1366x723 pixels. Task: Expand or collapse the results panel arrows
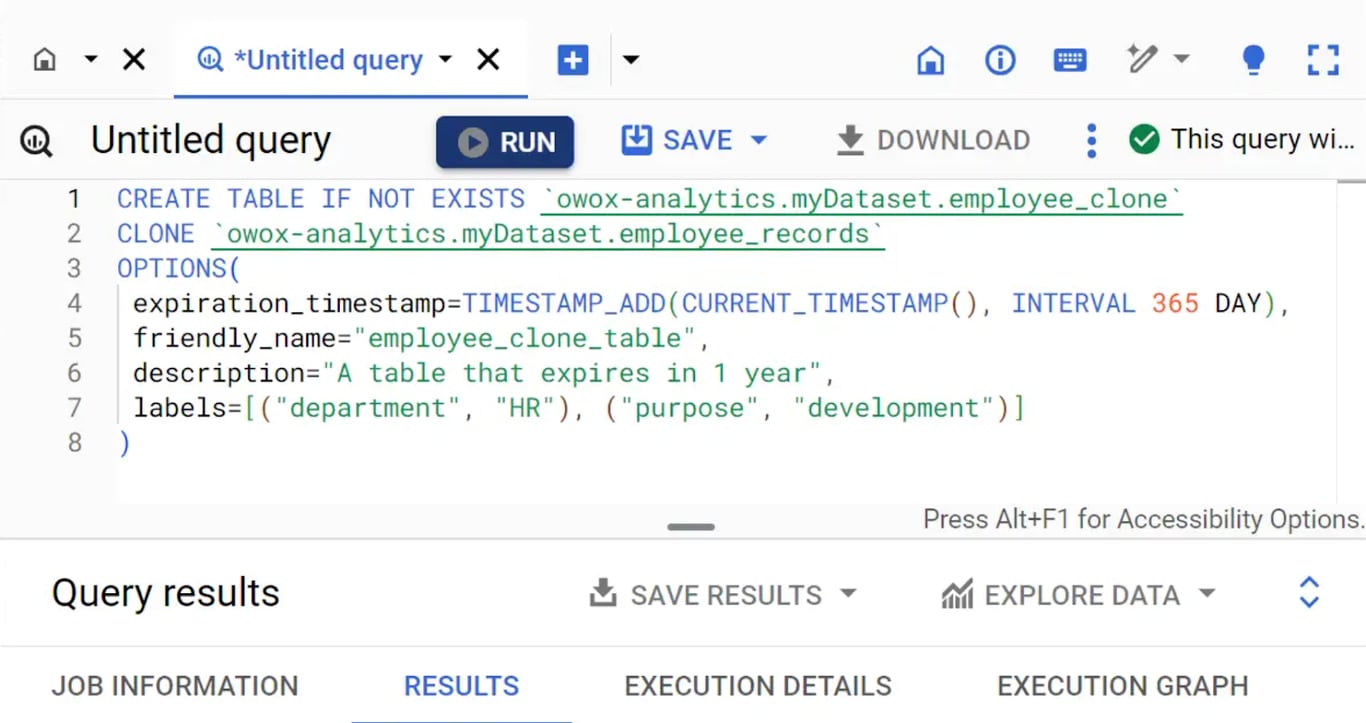point(1309,593)
